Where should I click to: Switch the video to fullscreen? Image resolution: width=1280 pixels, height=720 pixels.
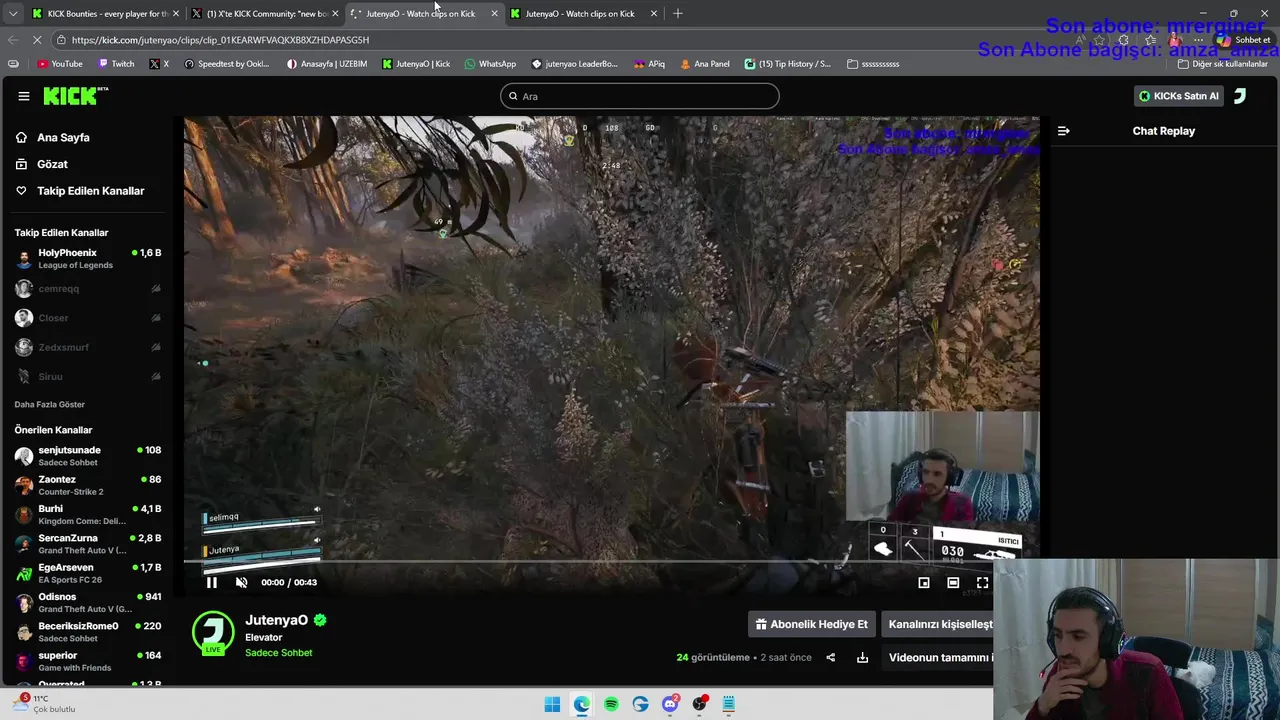pos(983,582)
